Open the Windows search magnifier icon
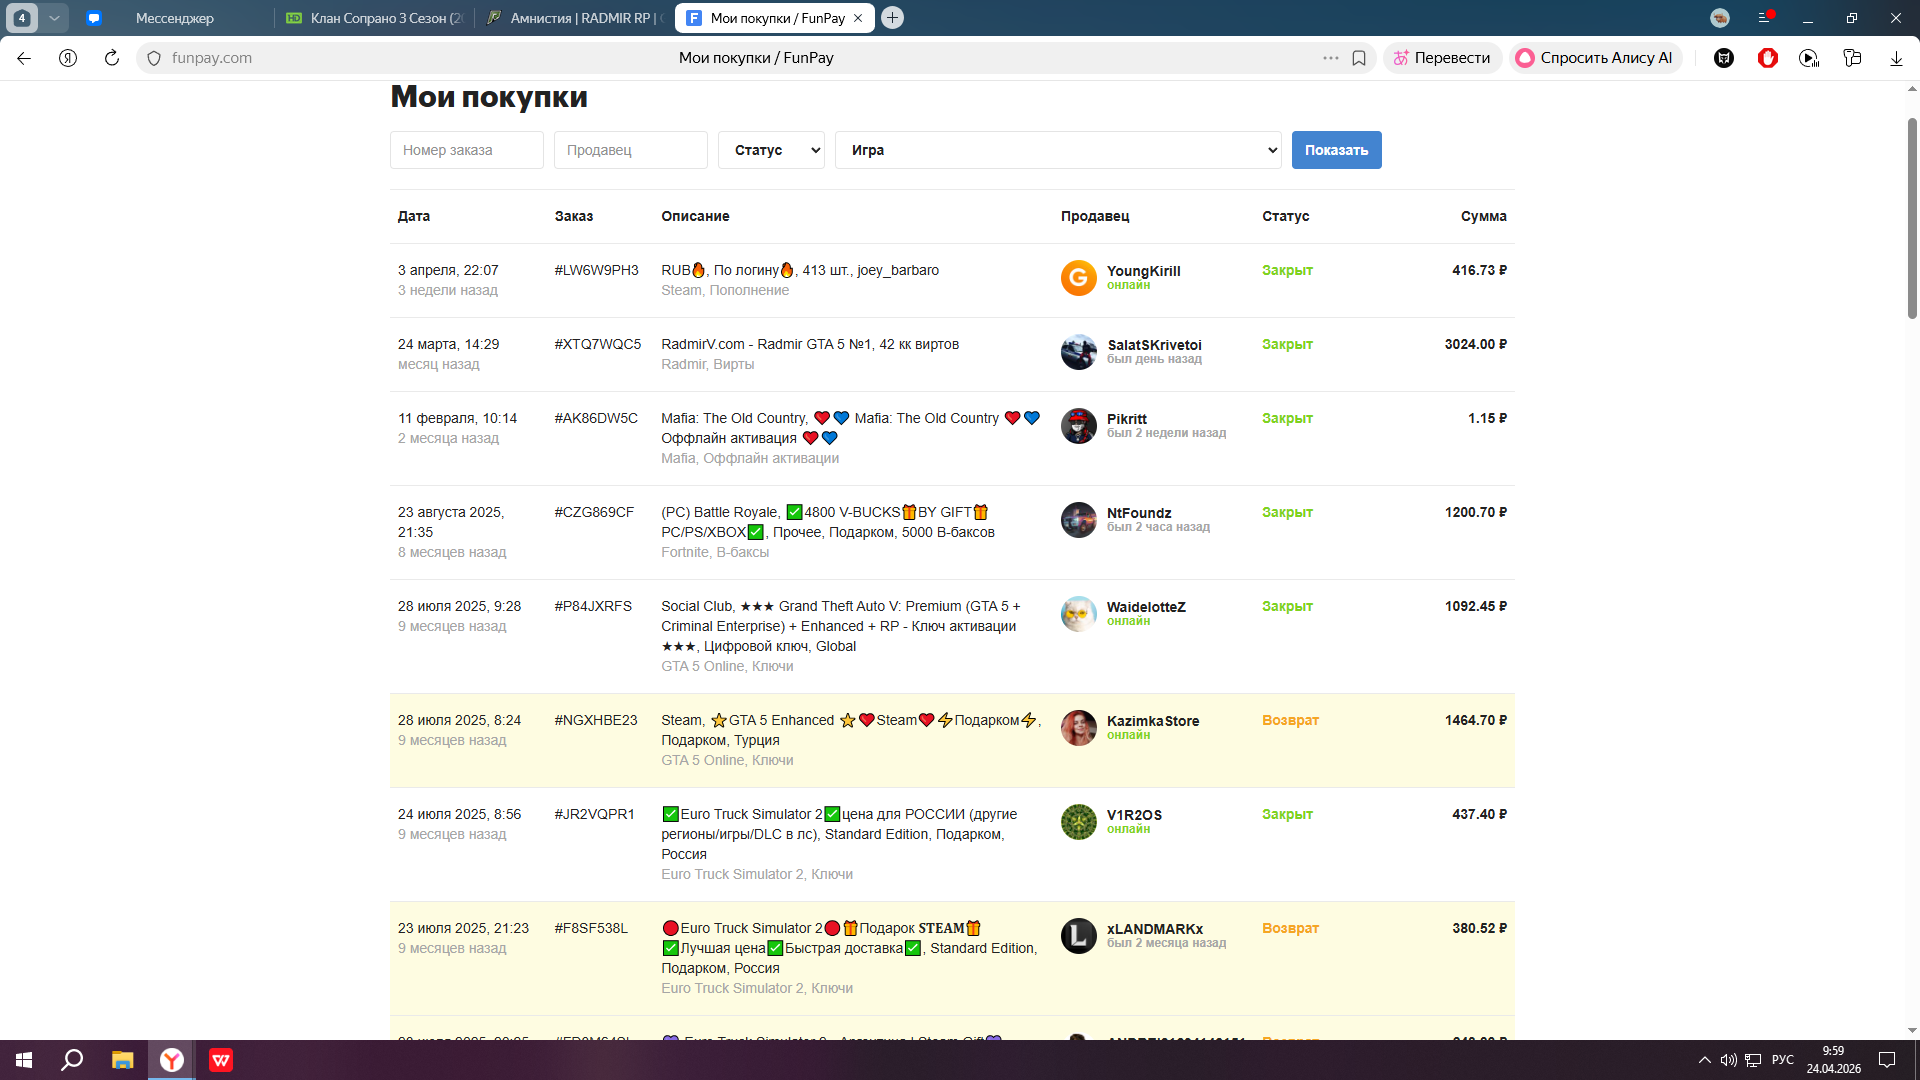This screenshot has width=1920, height=1080. [72, 1060]
